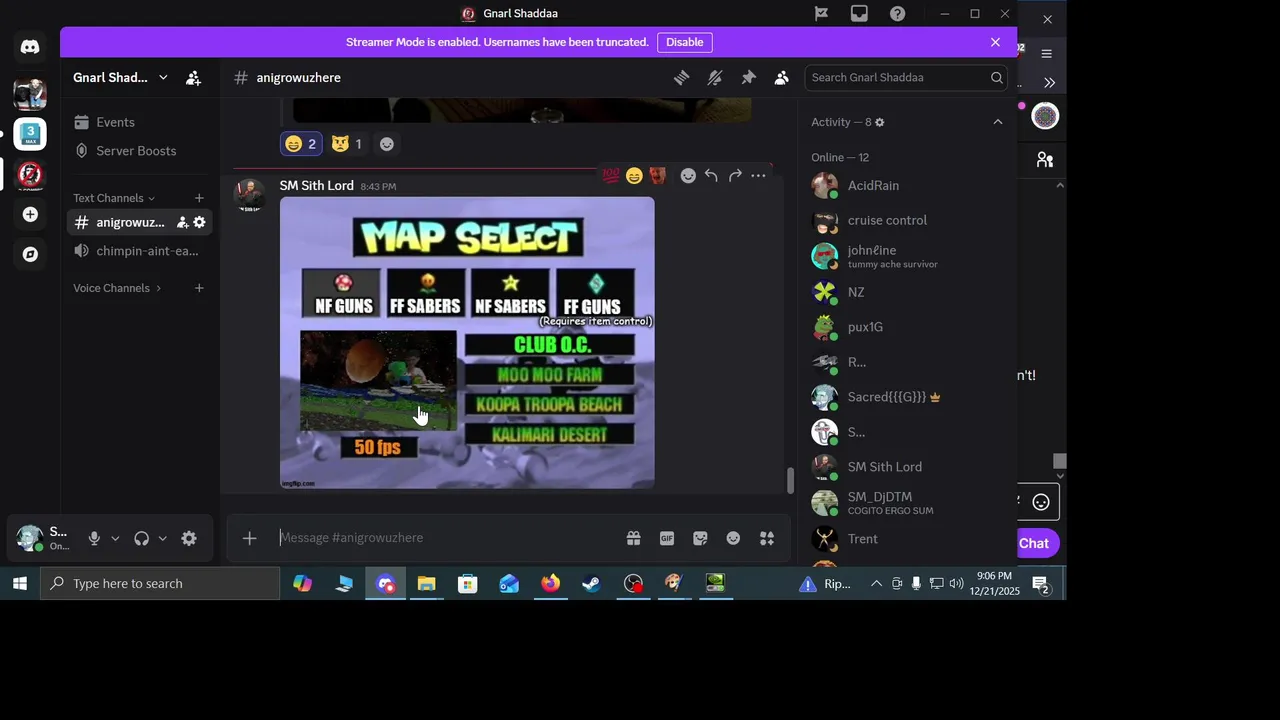Reply to SM Sith Lord's message arrow
This screenshot has height=720, width=1280.
click(711, 176)
